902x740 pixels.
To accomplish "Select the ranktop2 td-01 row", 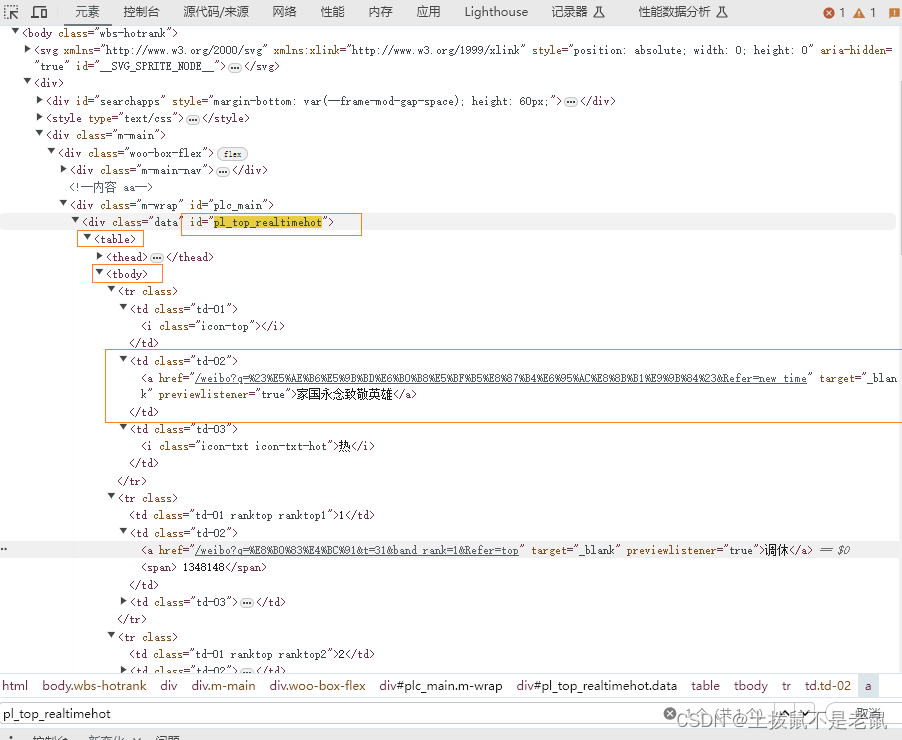I will coord(252,654).
